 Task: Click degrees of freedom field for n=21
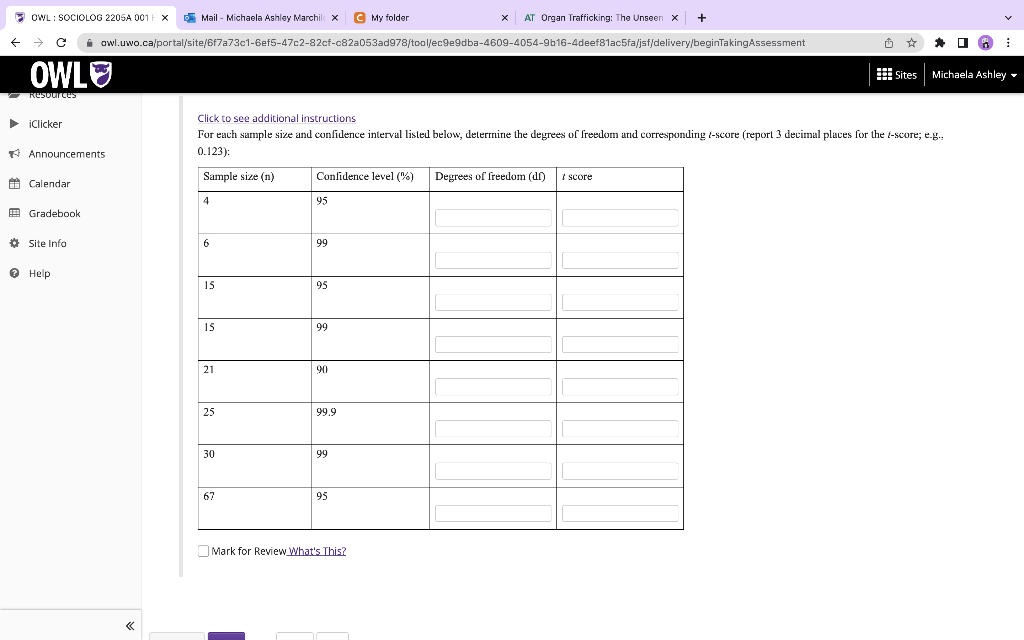(x=493, y=387)
